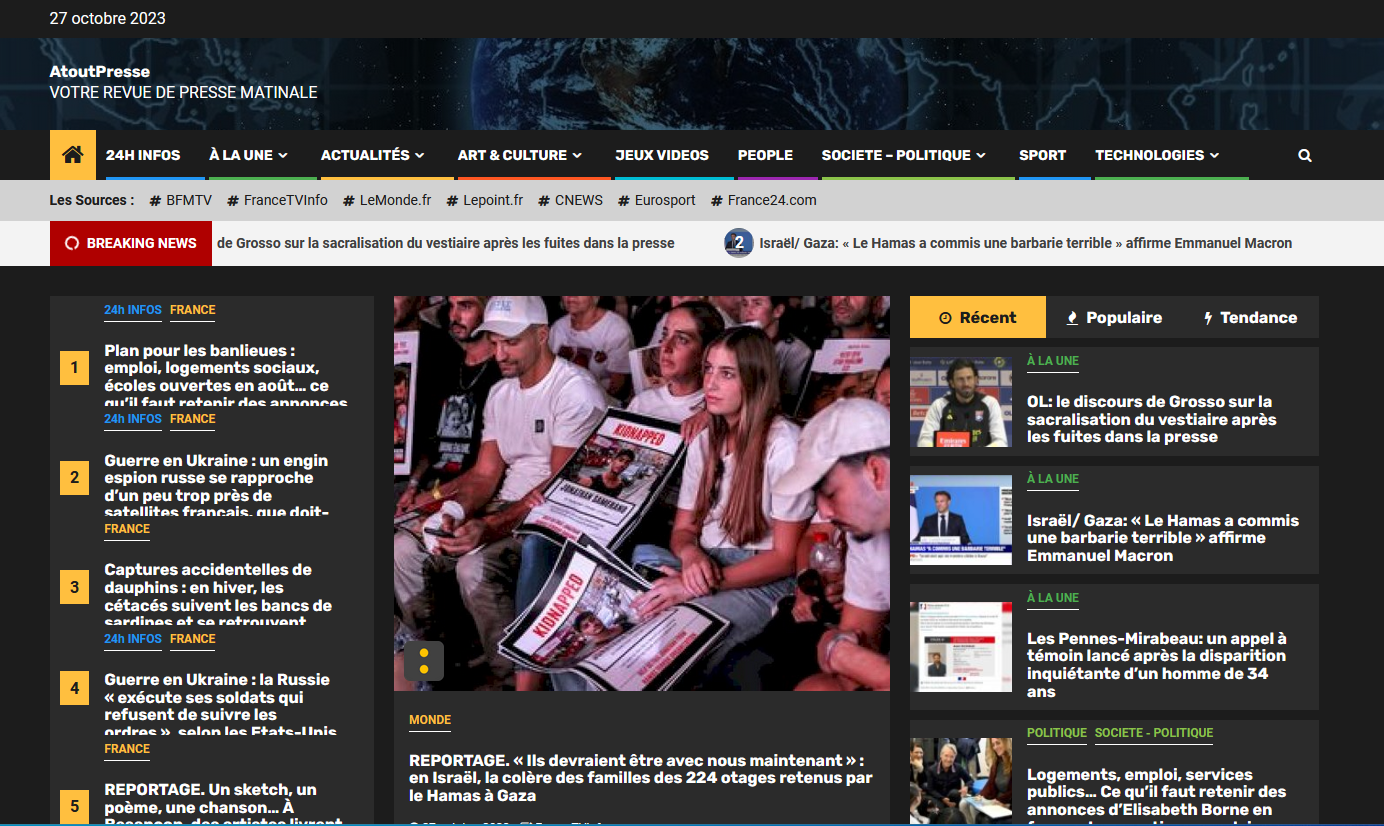Open 'REPORTAGE. Un sketch, un poème' article
Image resolution: width=1384 pixels, height=826 pixels.
[223, 806]
